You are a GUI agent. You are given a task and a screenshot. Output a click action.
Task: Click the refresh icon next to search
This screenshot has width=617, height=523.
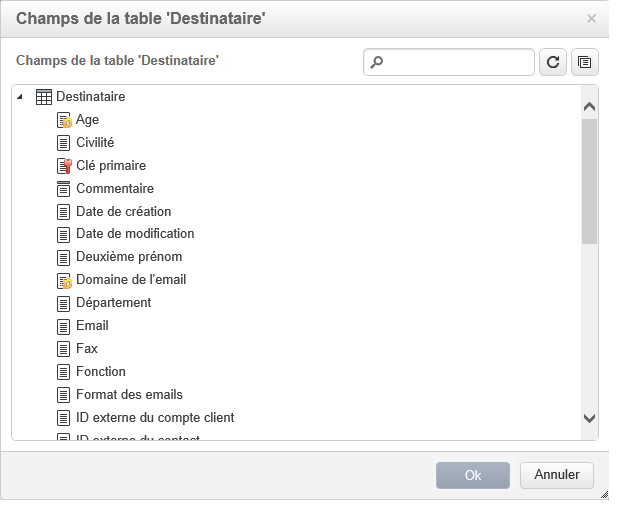[552, 62]
